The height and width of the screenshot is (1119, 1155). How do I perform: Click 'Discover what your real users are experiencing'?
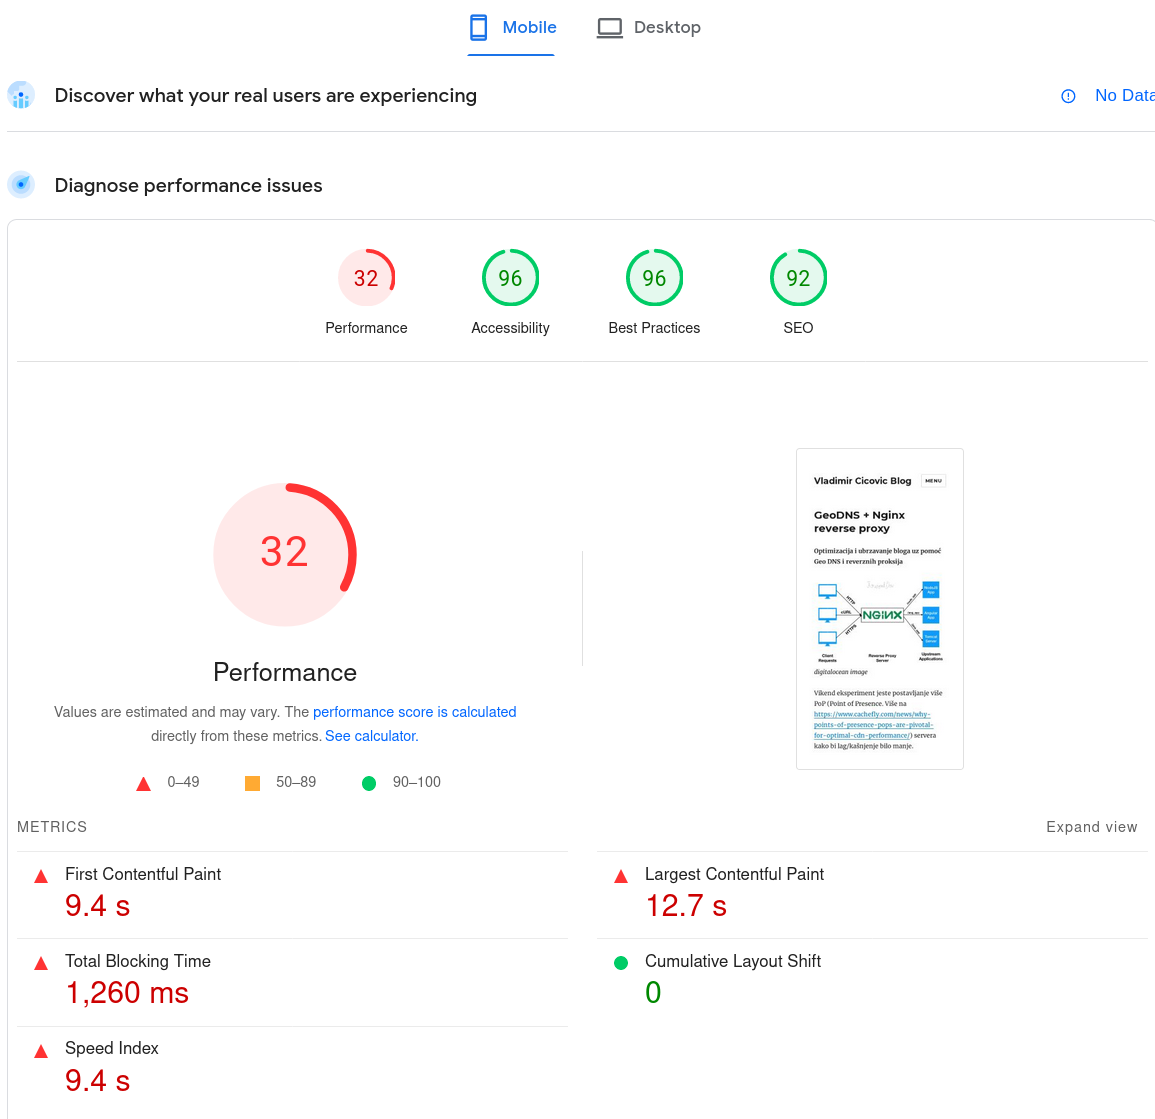pos(266,96)
